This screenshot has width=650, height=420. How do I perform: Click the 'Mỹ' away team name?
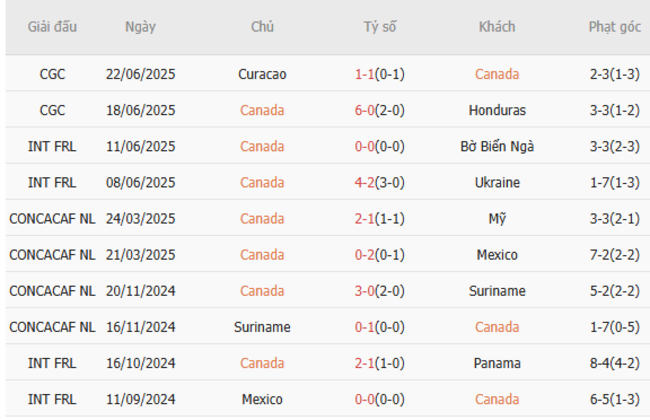tap(497, 218)
